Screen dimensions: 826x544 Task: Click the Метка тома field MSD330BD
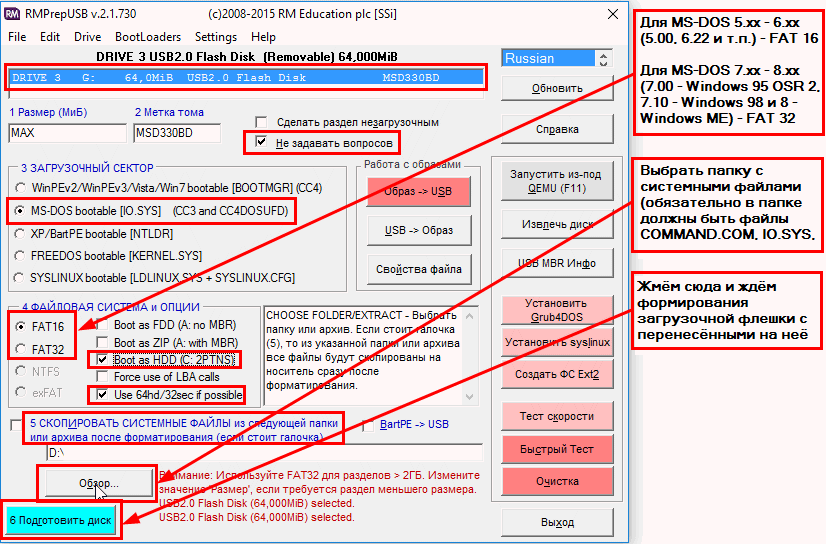click(177, 133)
